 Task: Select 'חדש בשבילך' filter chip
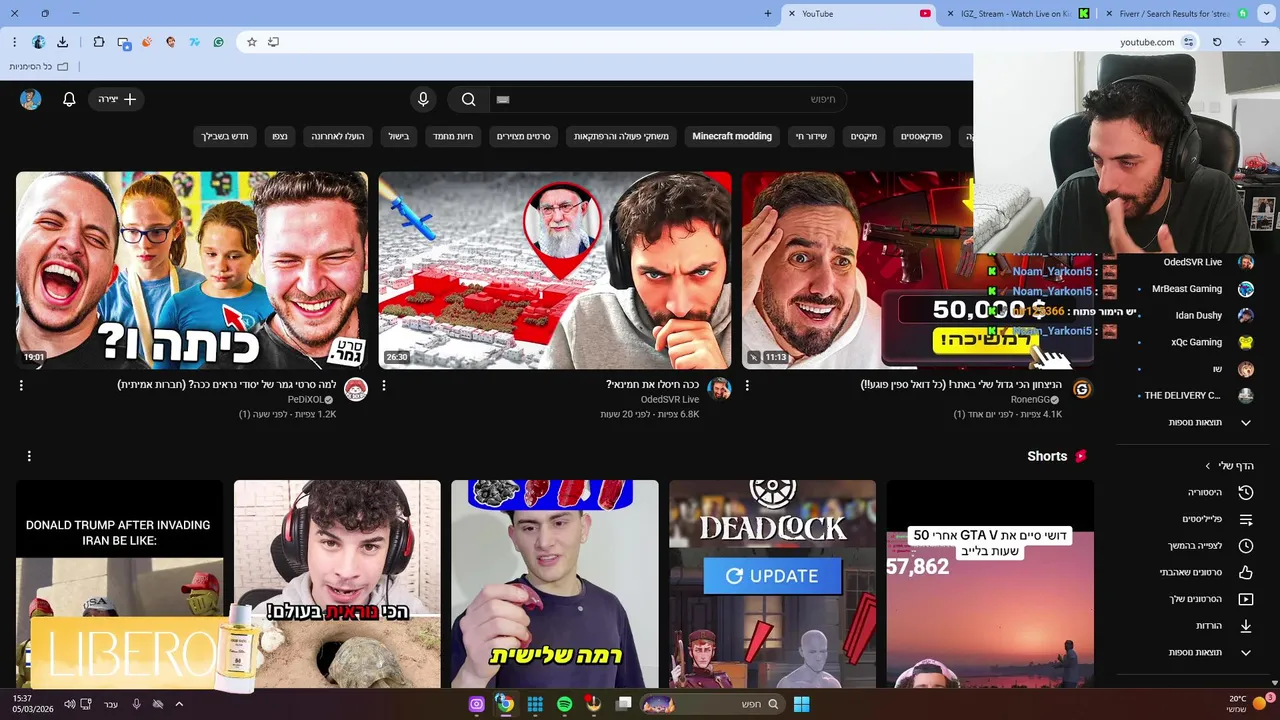pos(225,136)
